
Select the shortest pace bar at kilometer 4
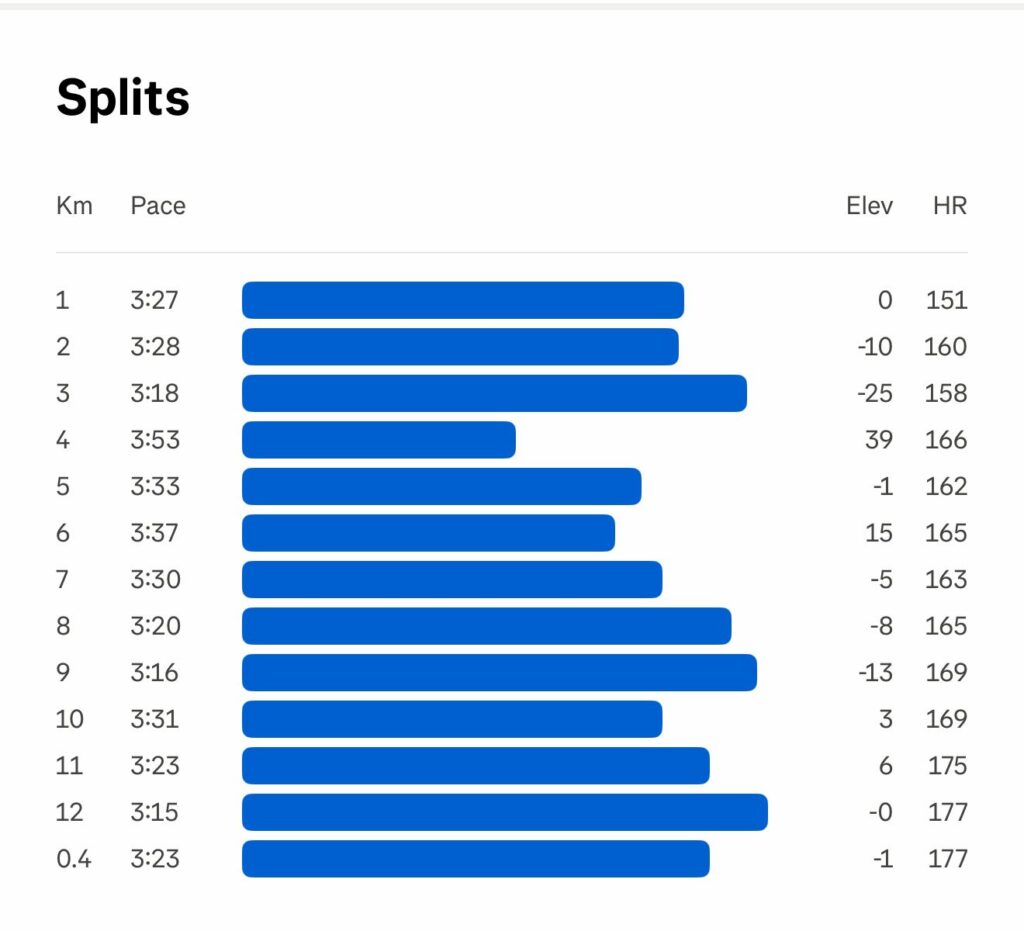pos(378,440)
